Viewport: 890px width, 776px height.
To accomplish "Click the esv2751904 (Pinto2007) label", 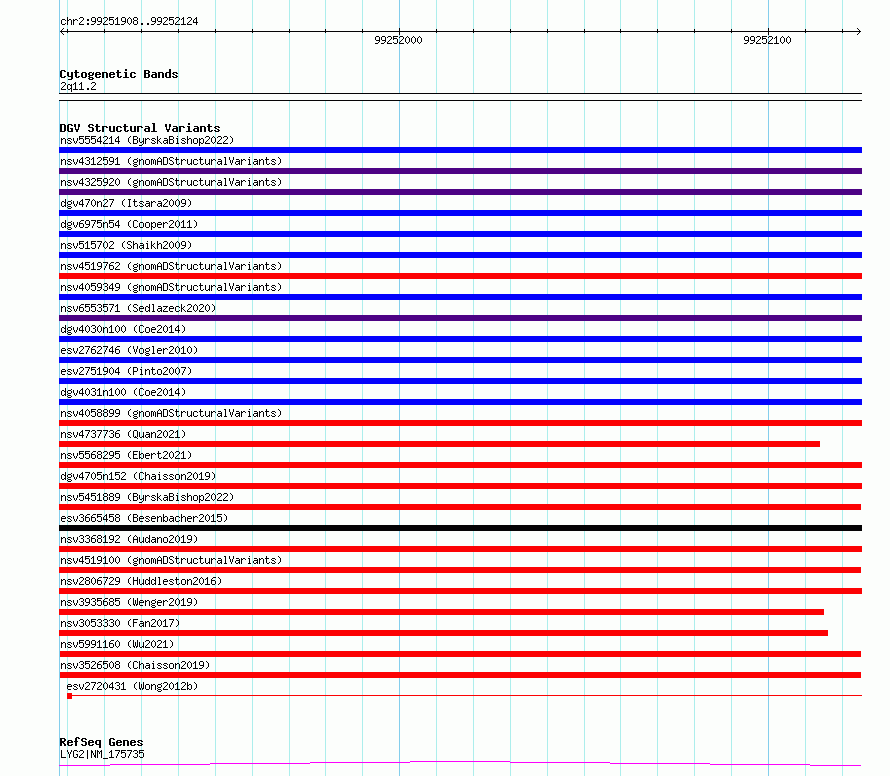I will click(126, 371).
